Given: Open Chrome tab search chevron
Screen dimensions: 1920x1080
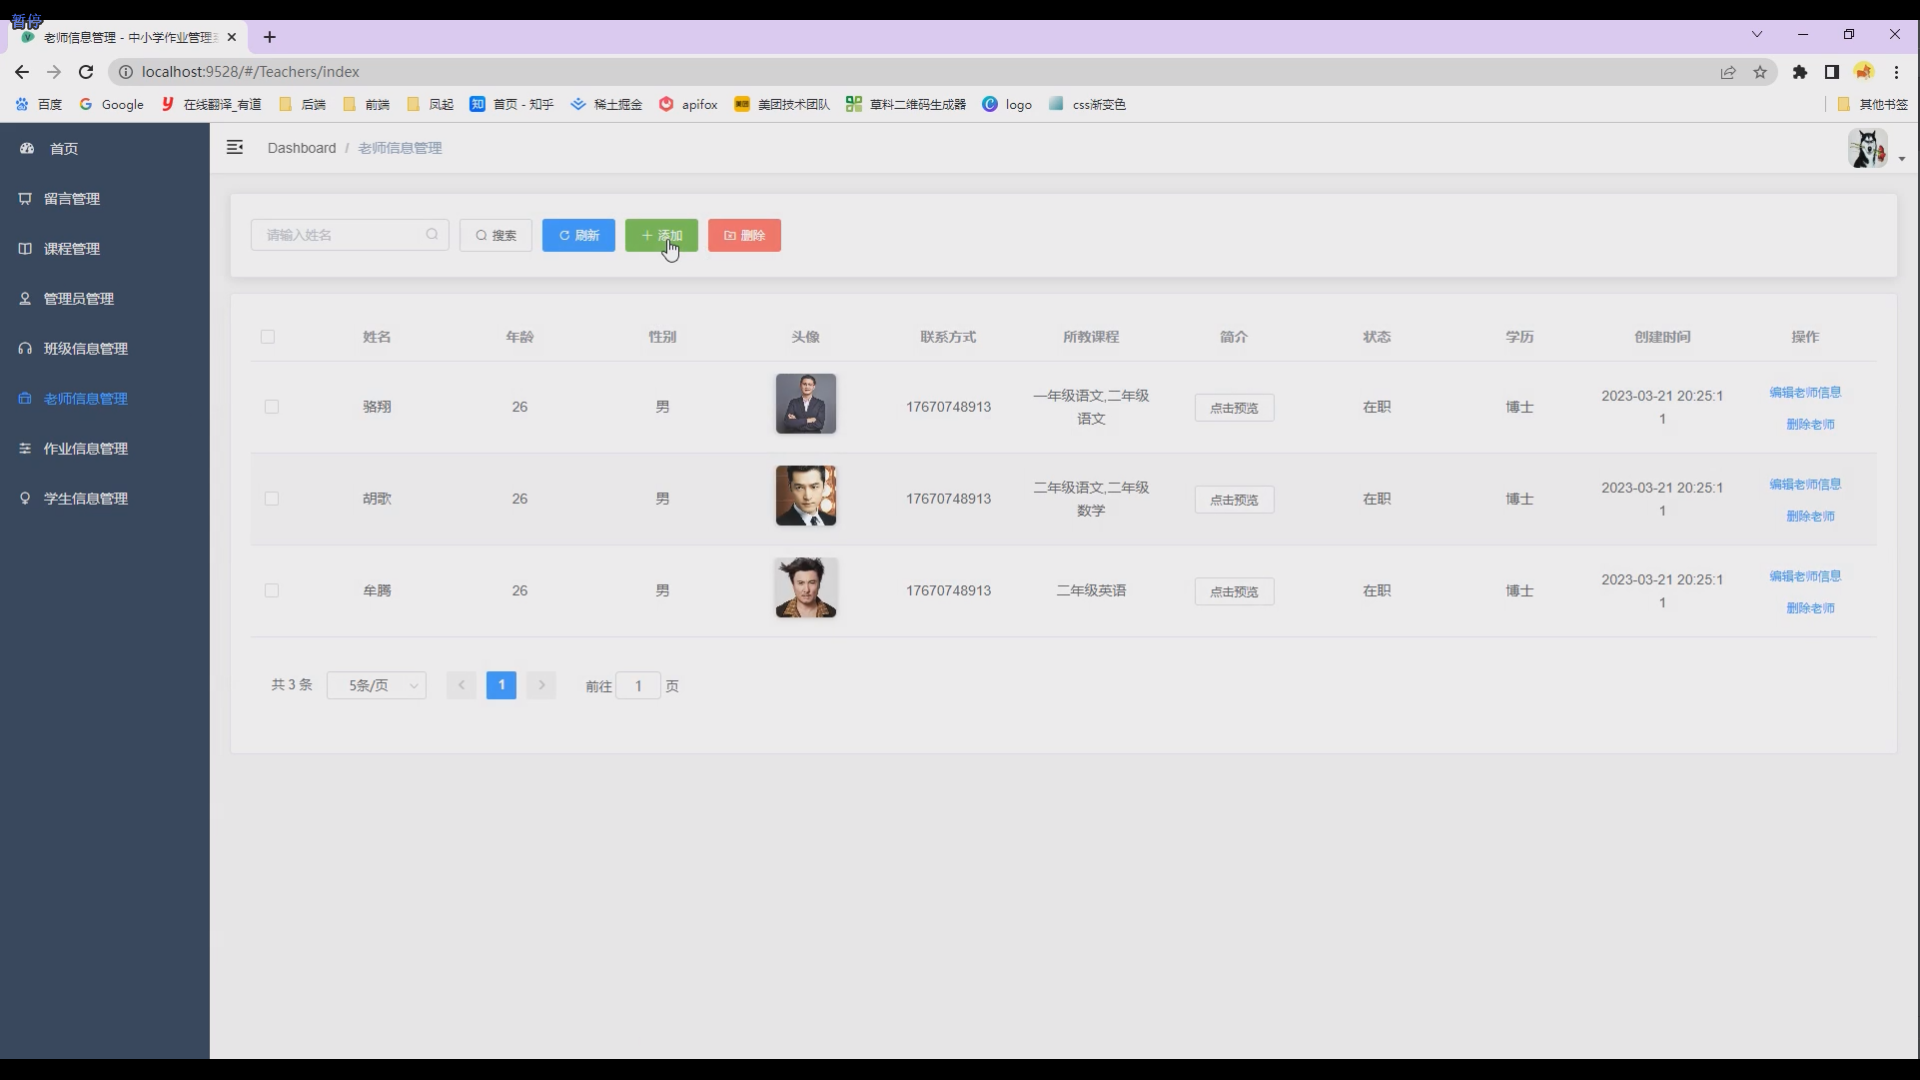Looking at the screenshot, I should (x=1757, y=34).
